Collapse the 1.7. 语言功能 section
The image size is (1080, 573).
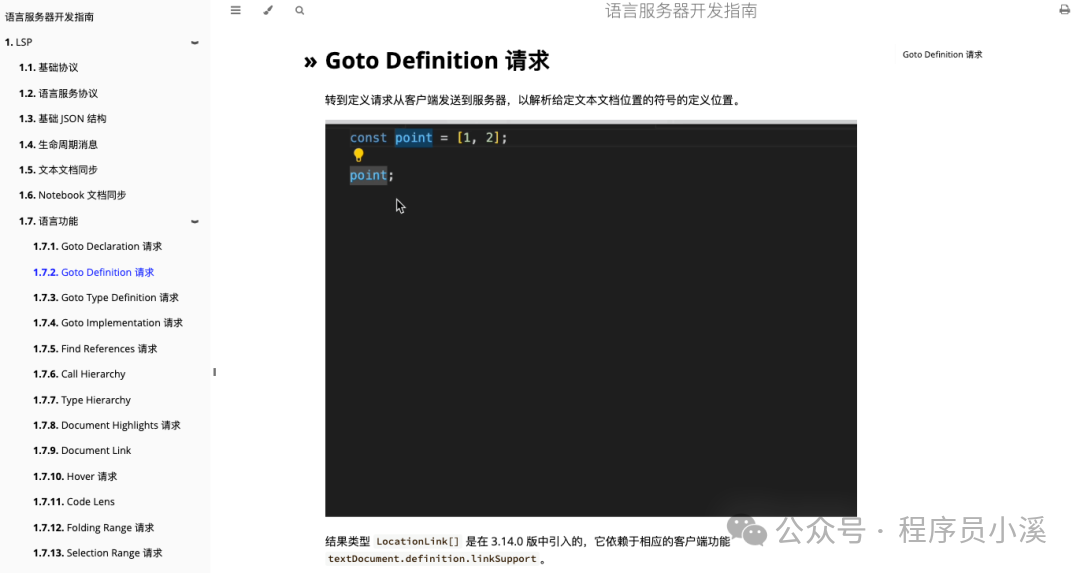195,222
